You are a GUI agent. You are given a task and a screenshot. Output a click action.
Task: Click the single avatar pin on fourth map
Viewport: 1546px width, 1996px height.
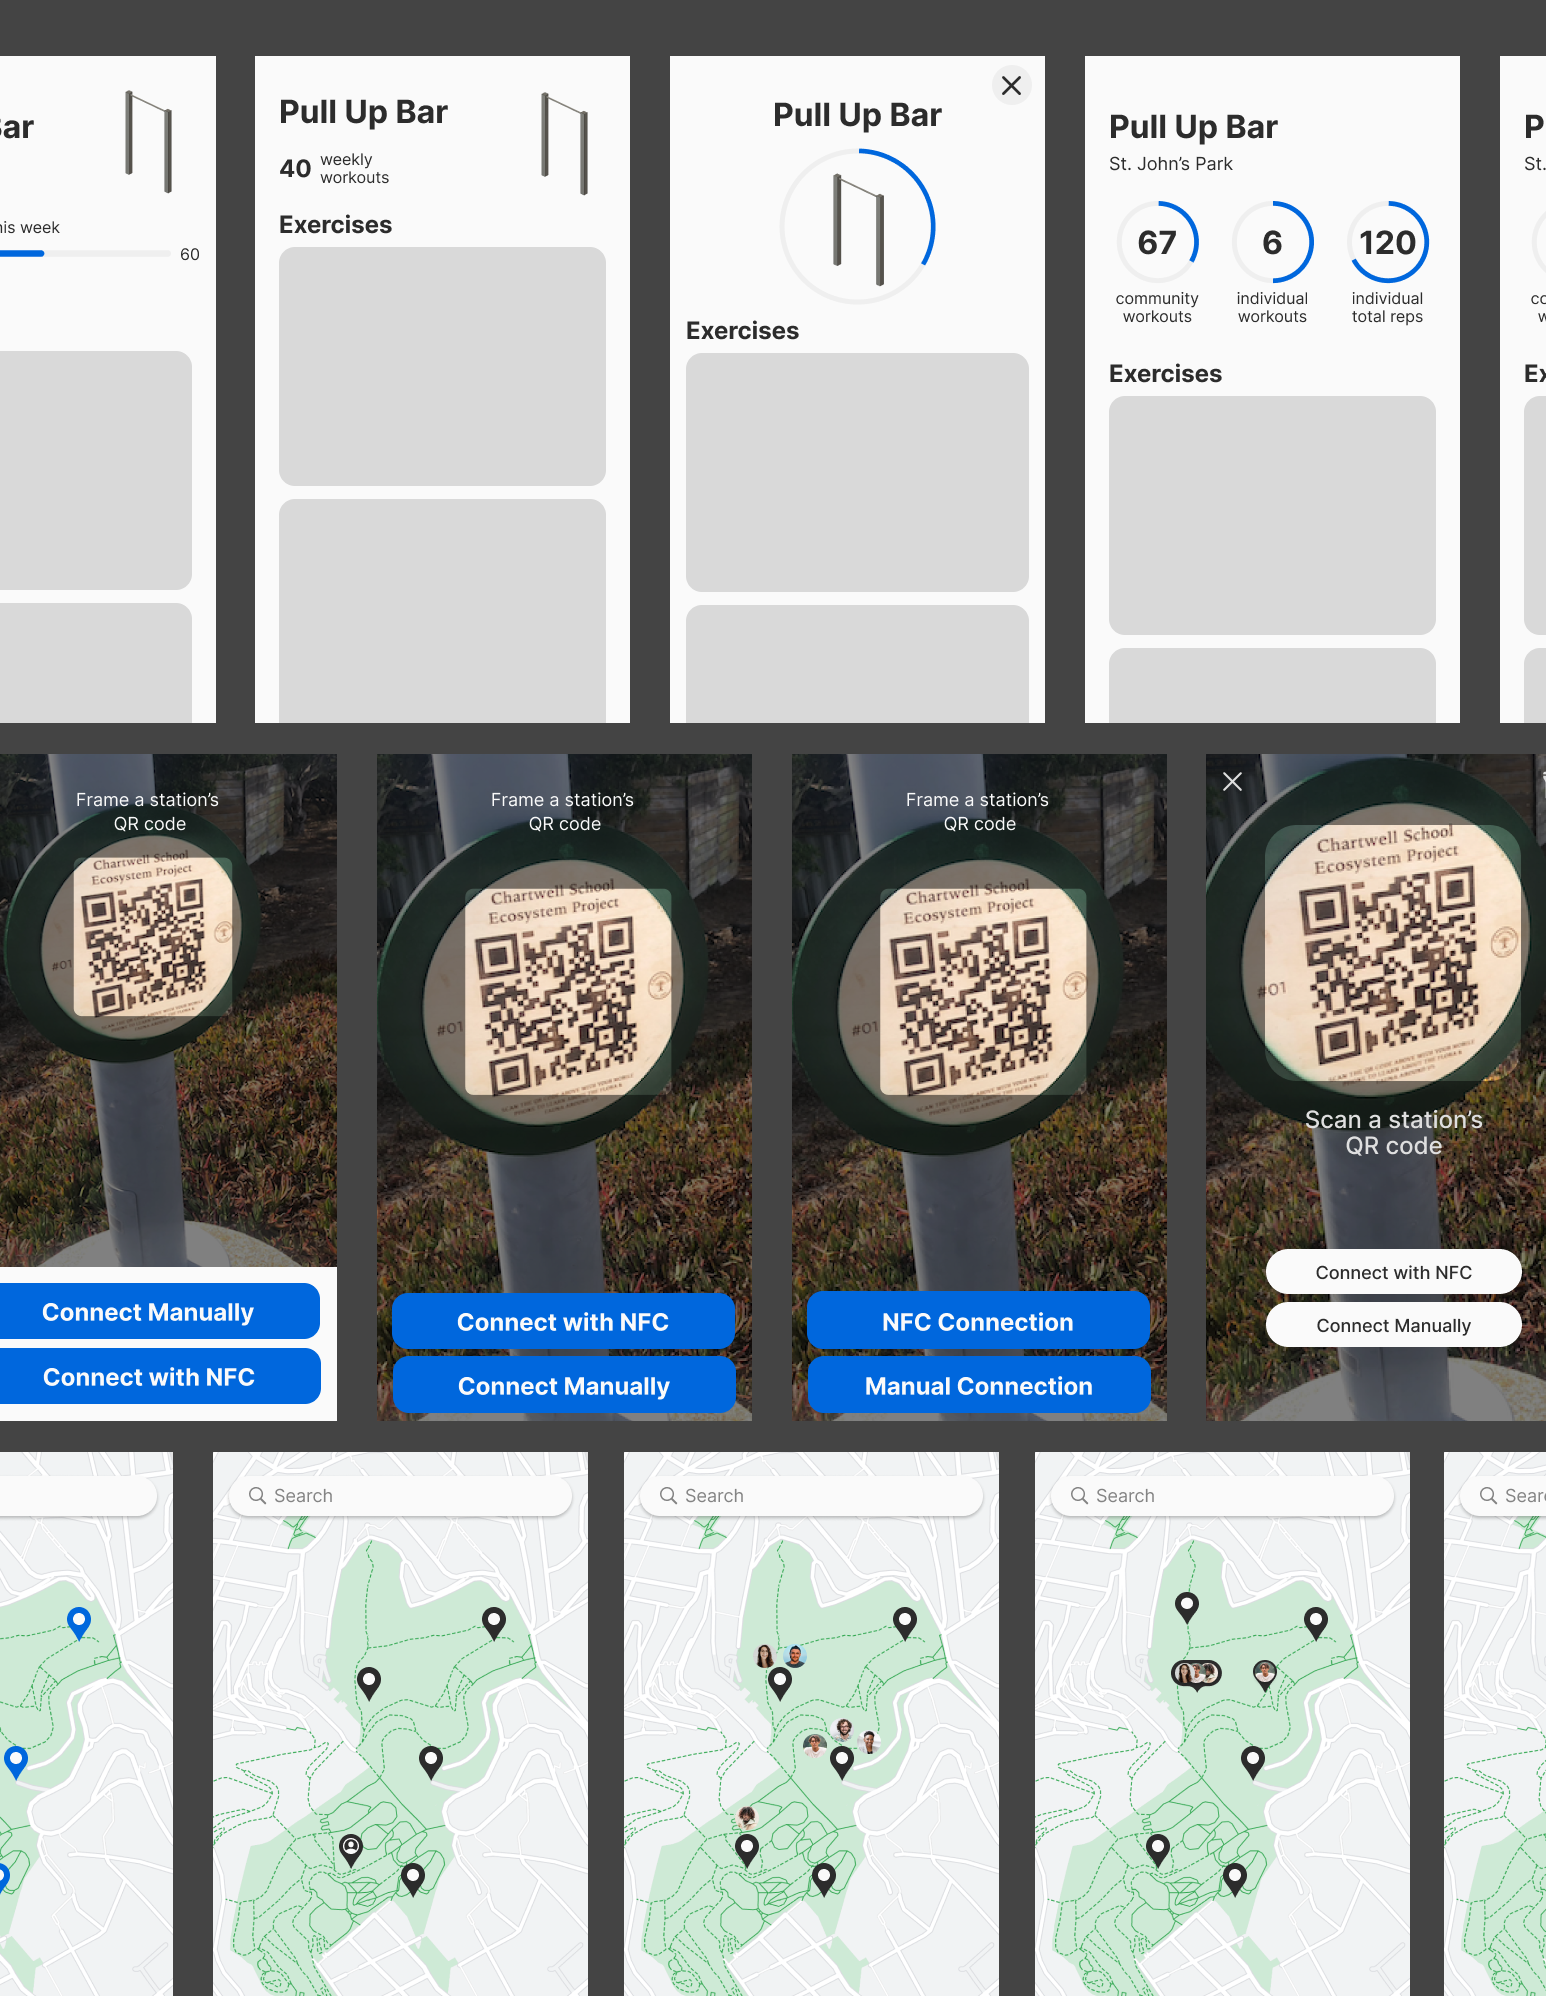1265,1674
